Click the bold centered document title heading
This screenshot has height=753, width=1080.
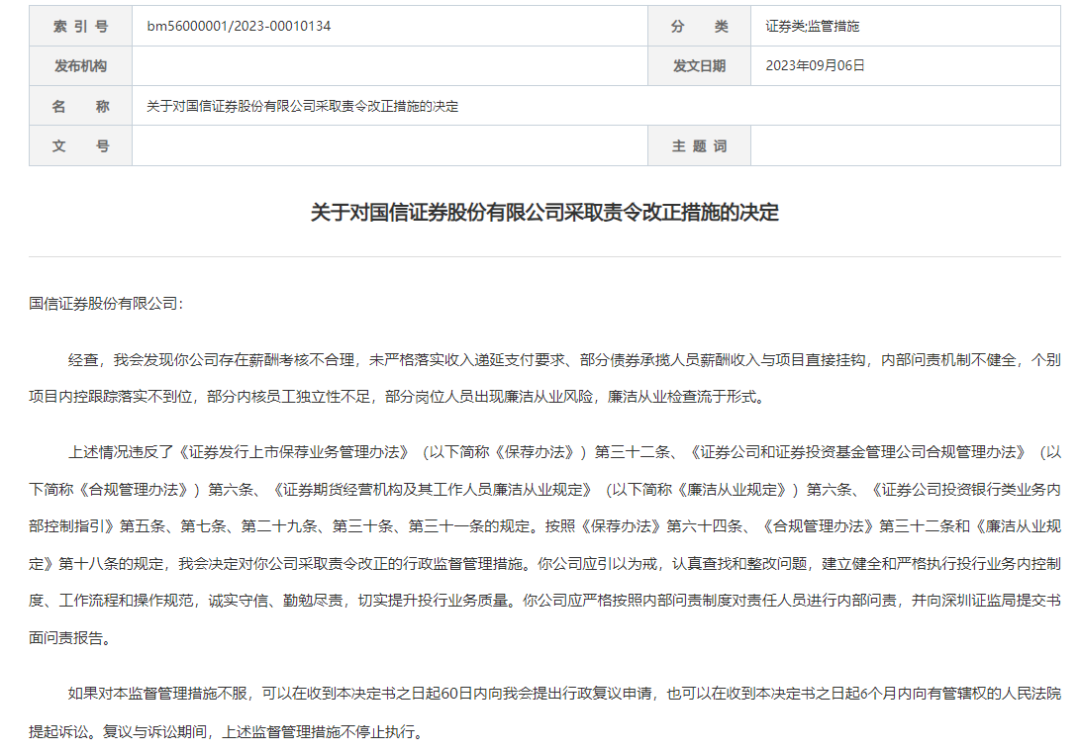point(544,212)
